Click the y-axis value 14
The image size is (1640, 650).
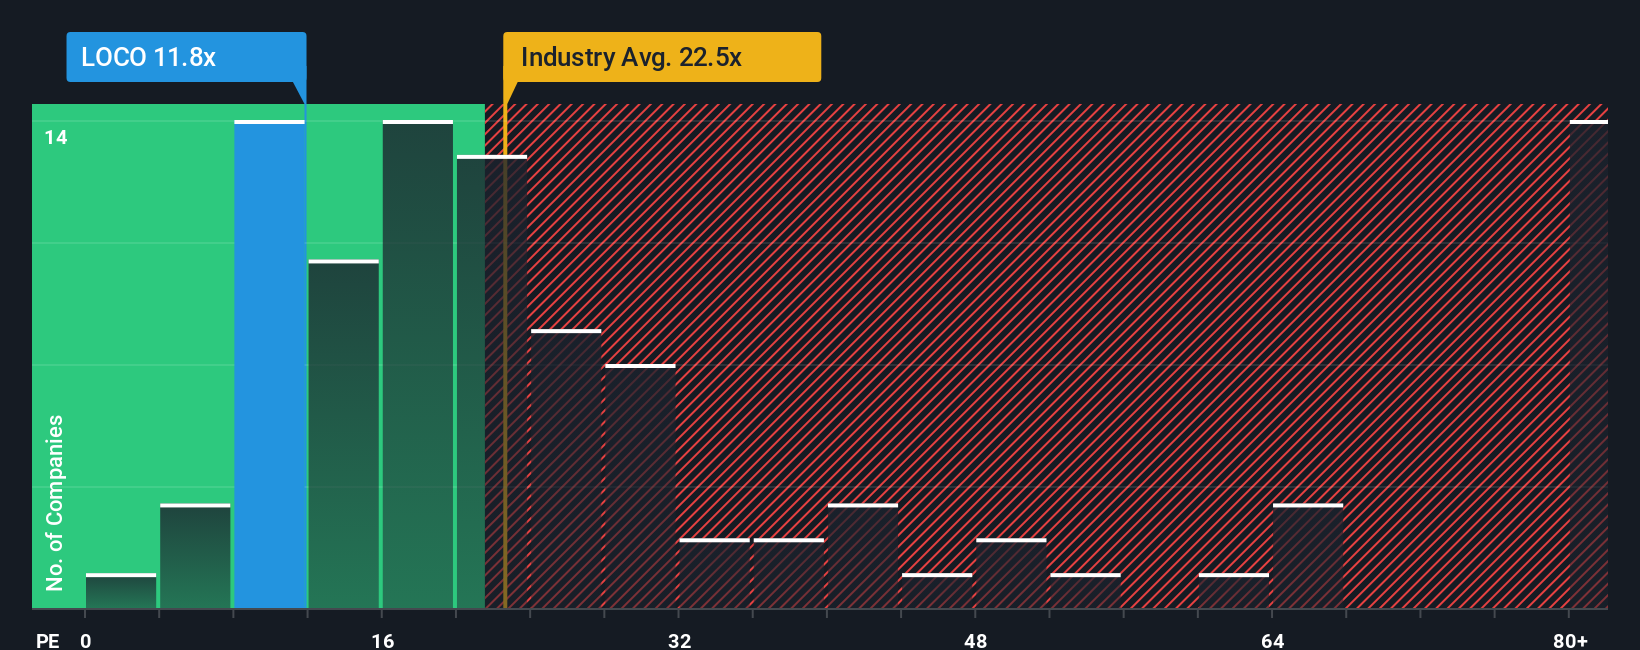tap(56, 137)
